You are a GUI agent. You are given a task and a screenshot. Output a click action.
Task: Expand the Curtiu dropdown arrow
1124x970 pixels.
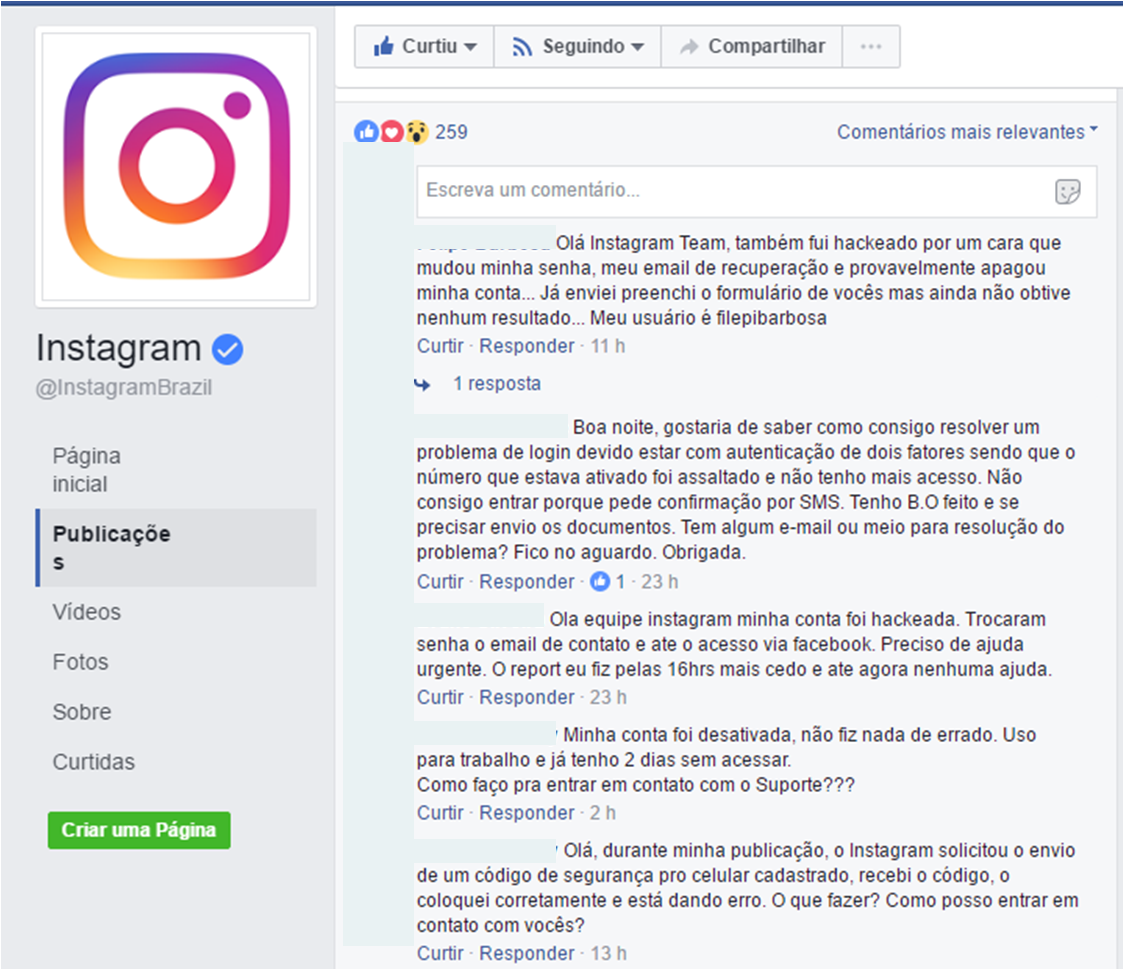point(470,47)
